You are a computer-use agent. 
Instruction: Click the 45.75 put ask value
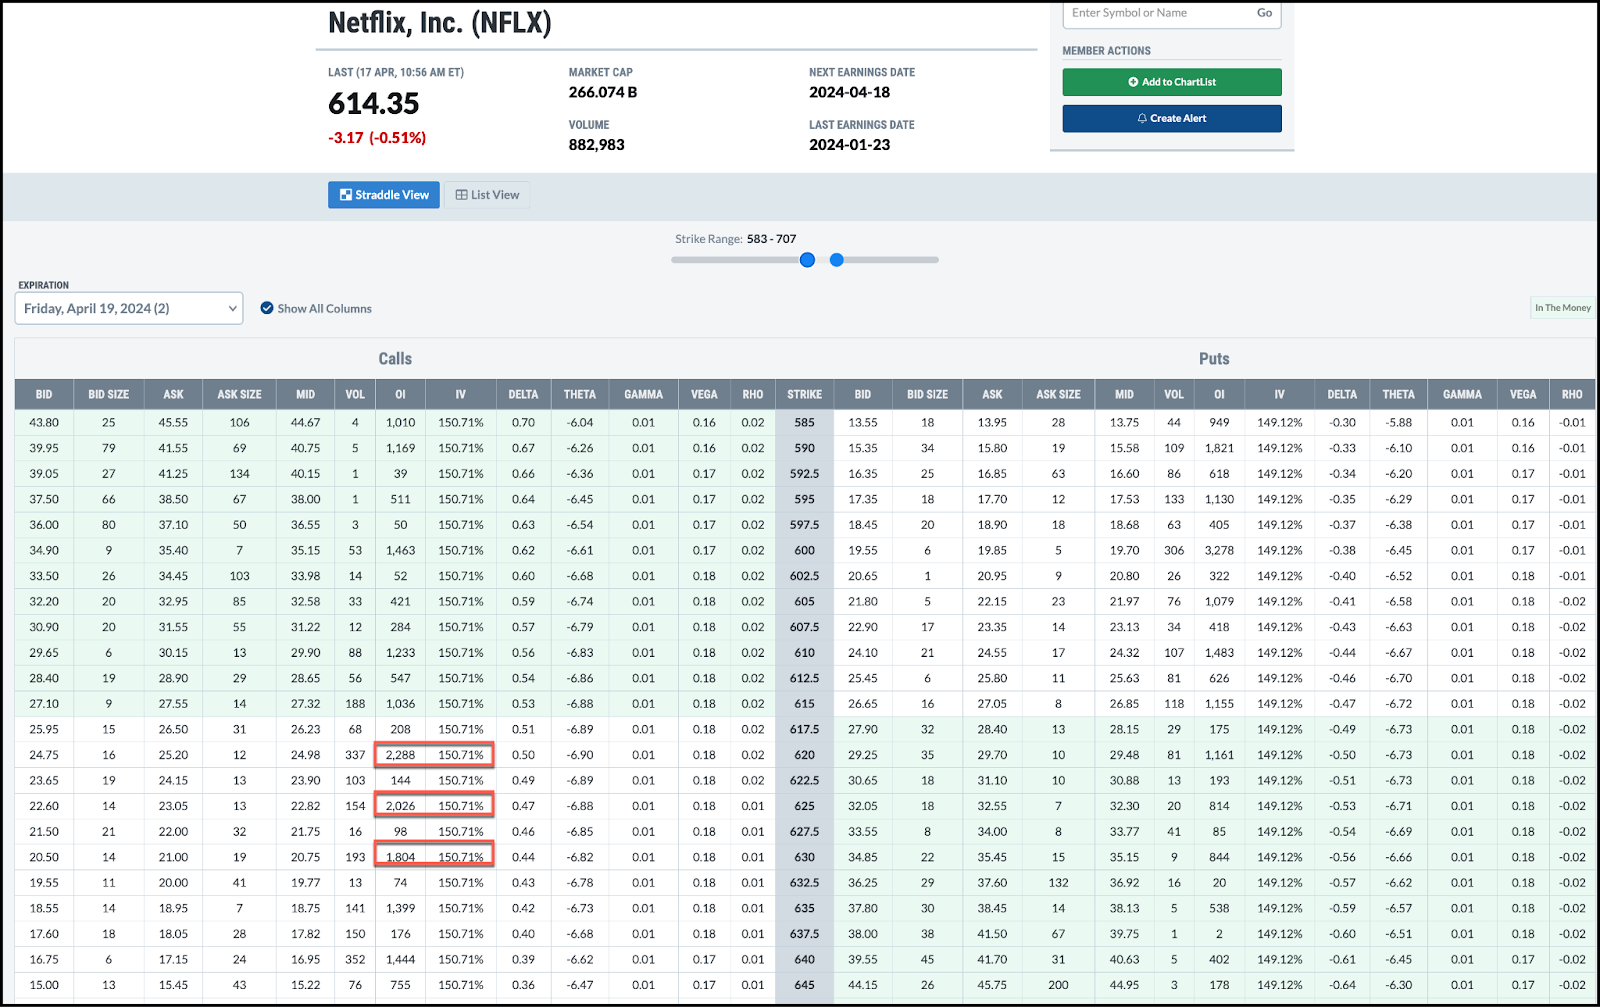point(992,985)
